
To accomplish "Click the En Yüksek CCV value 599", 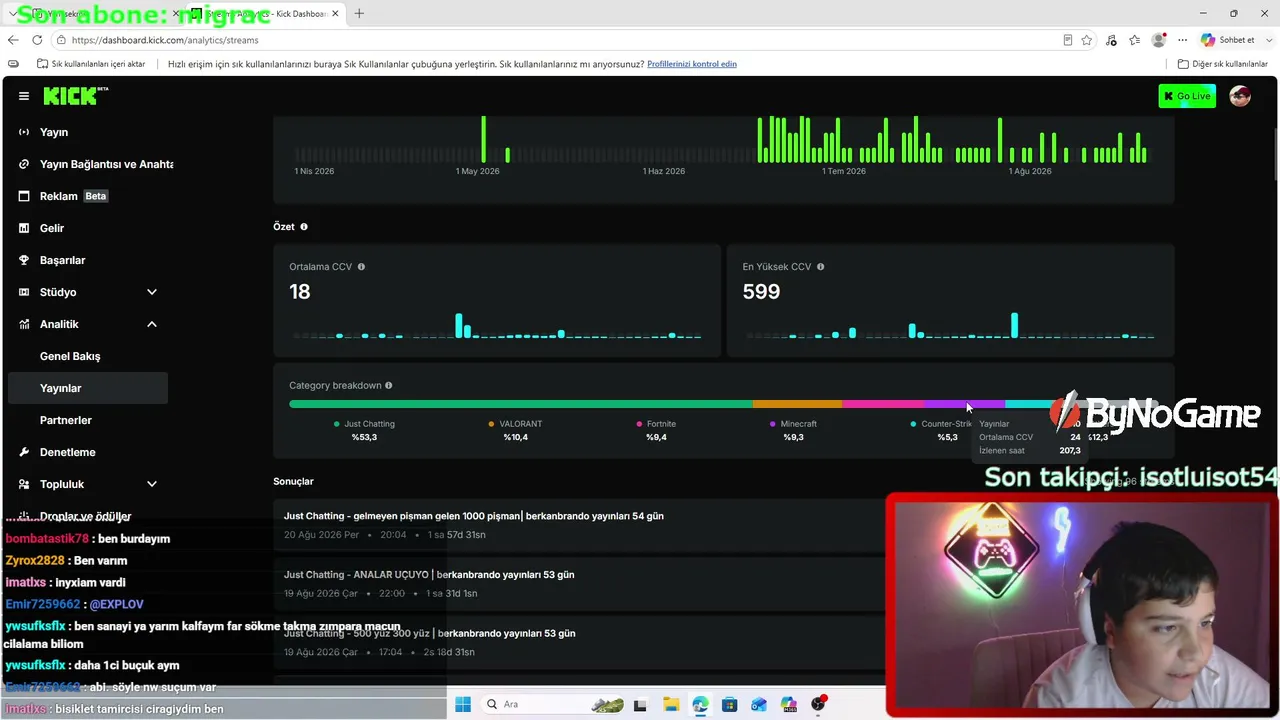I will tap(761, 292).
